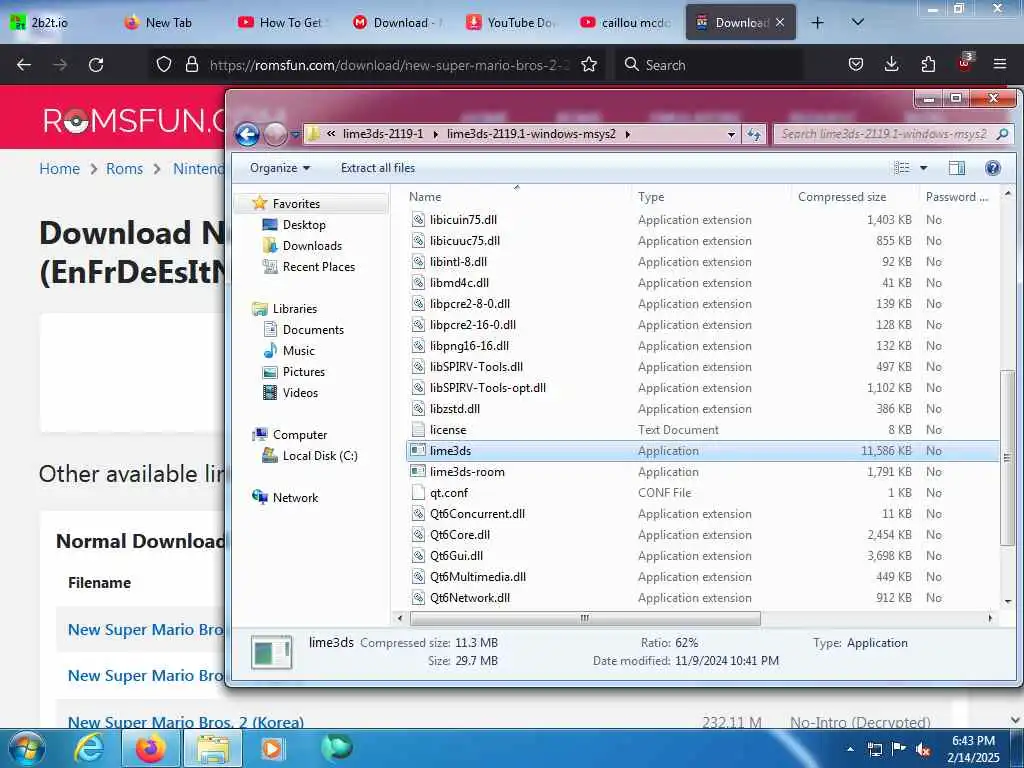Click the Explorer refresh button

coord(754,135)
